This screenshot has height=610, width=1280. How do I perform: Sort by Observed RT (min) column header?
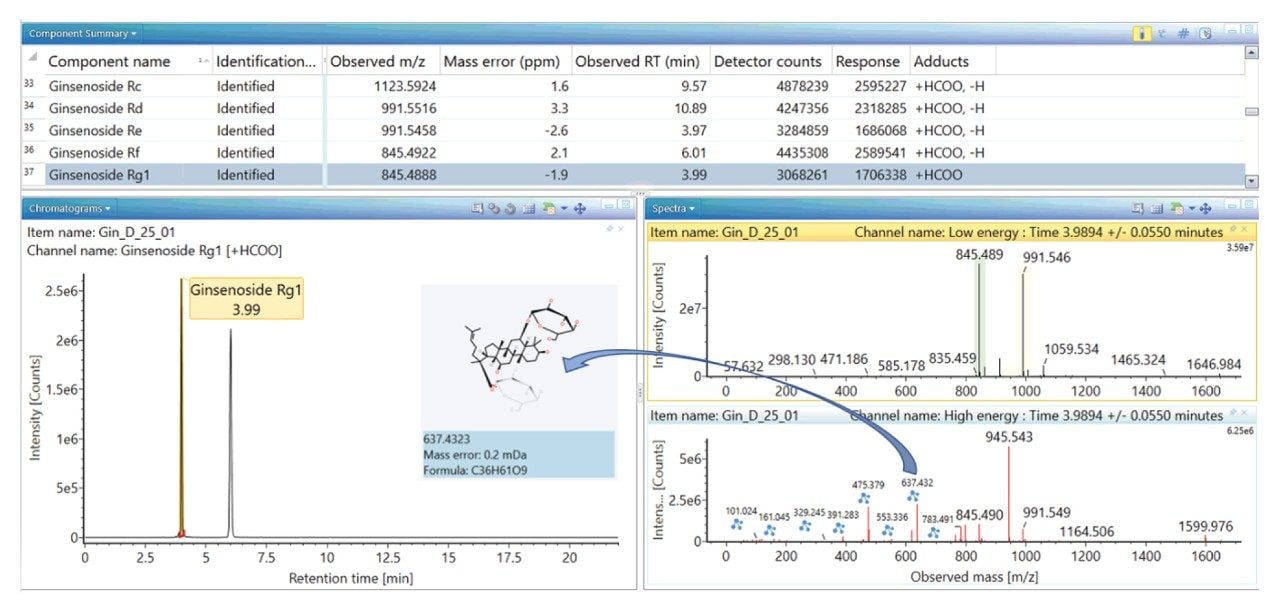pos(640,61)
